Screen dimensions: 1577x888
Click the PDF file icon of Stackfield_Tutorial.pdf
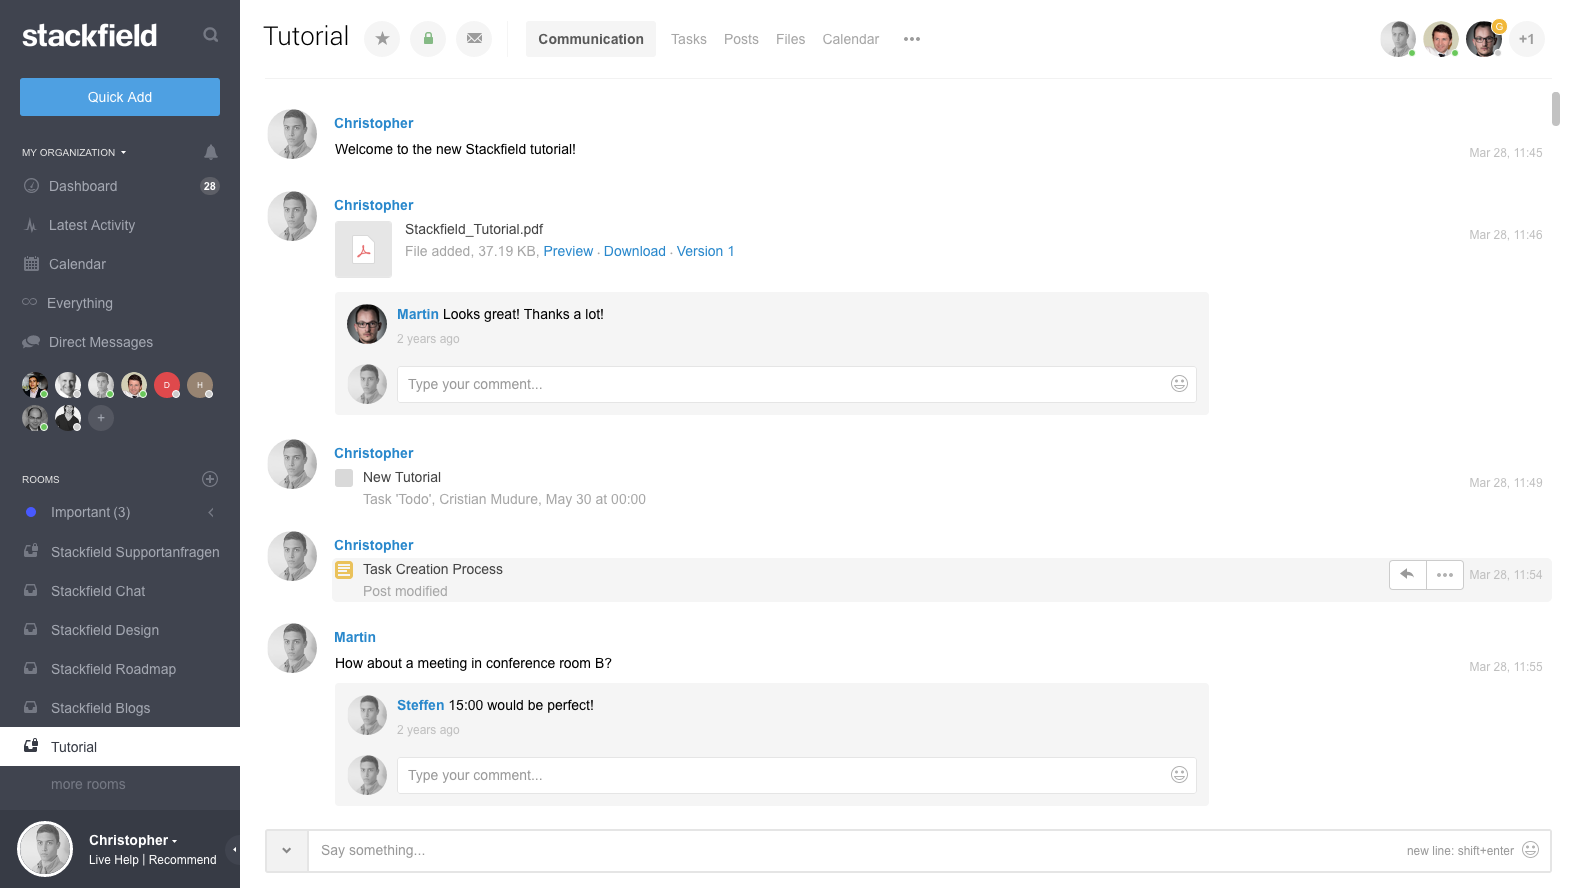[x=363, y=249]
